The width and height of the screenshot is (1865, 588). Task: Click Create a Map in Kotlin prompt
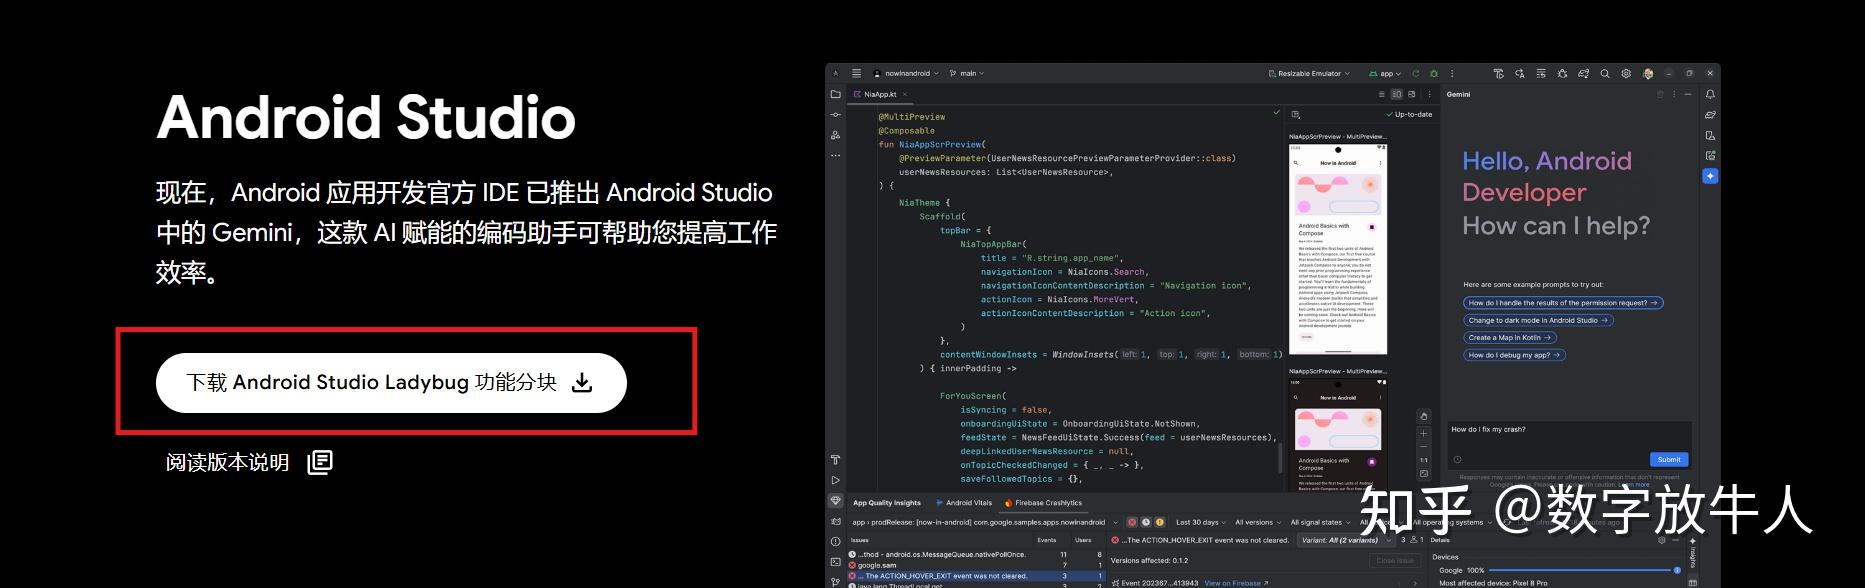click(1510, 338)
